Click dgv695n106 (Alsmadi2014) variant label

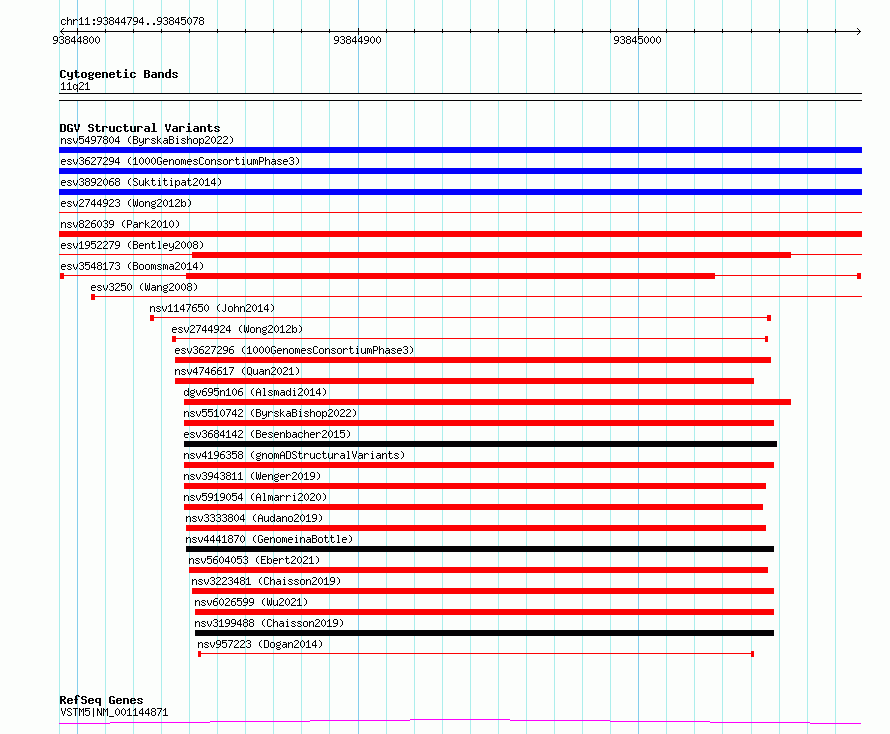[x=255, y=392]
